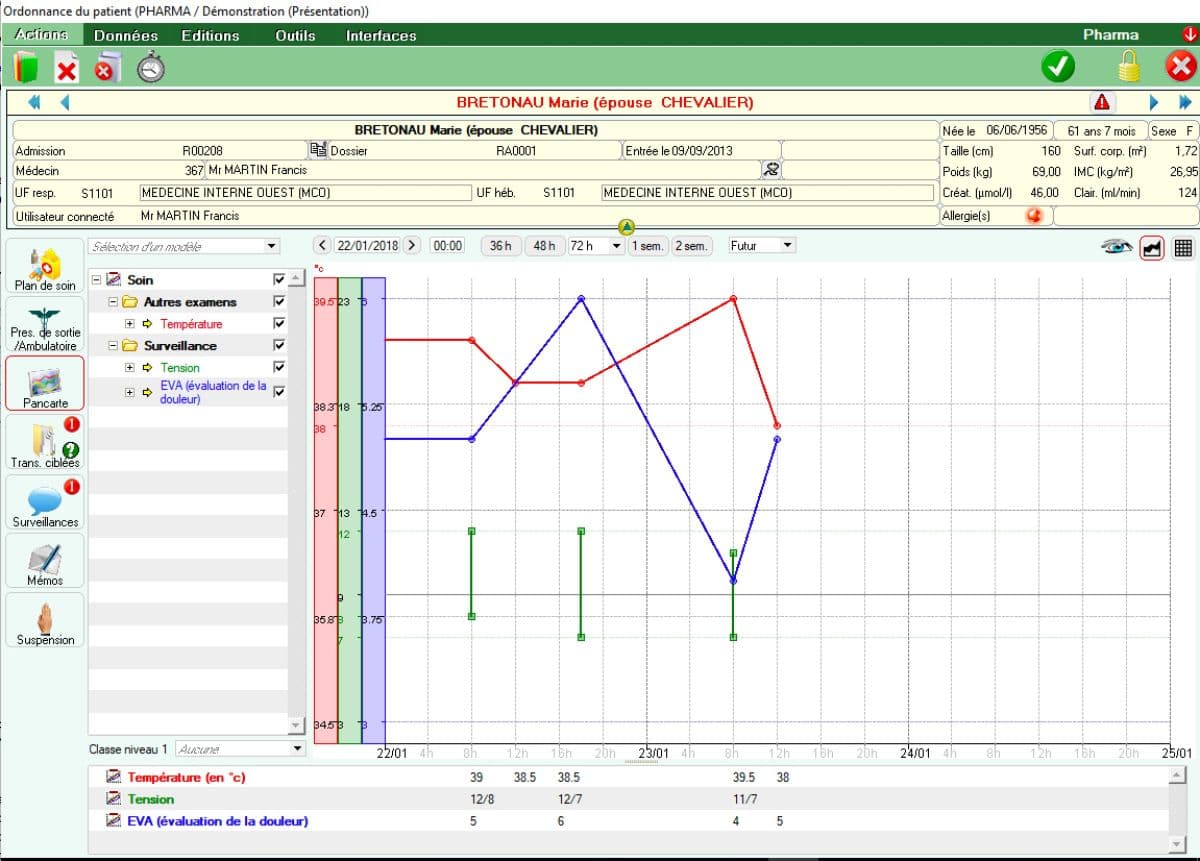
Task: Open the Outils menu
Action: point(295,35)
